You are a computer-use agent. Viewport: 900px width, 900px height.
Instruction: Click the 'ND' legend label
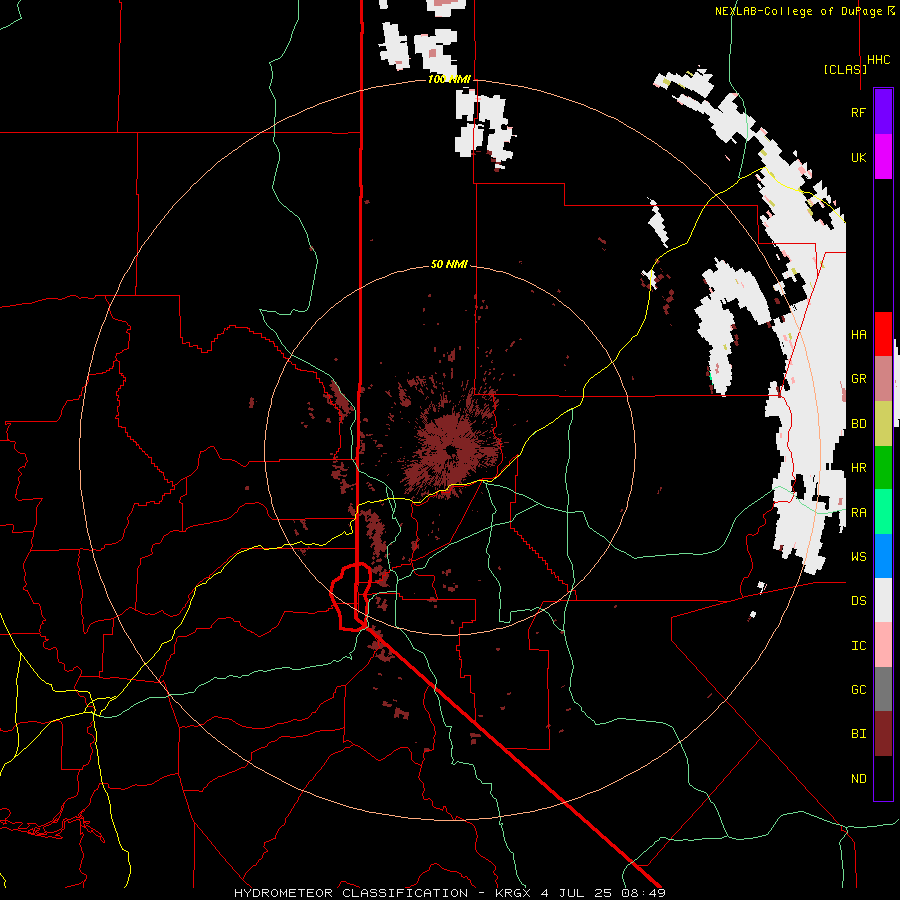point(858,778)
